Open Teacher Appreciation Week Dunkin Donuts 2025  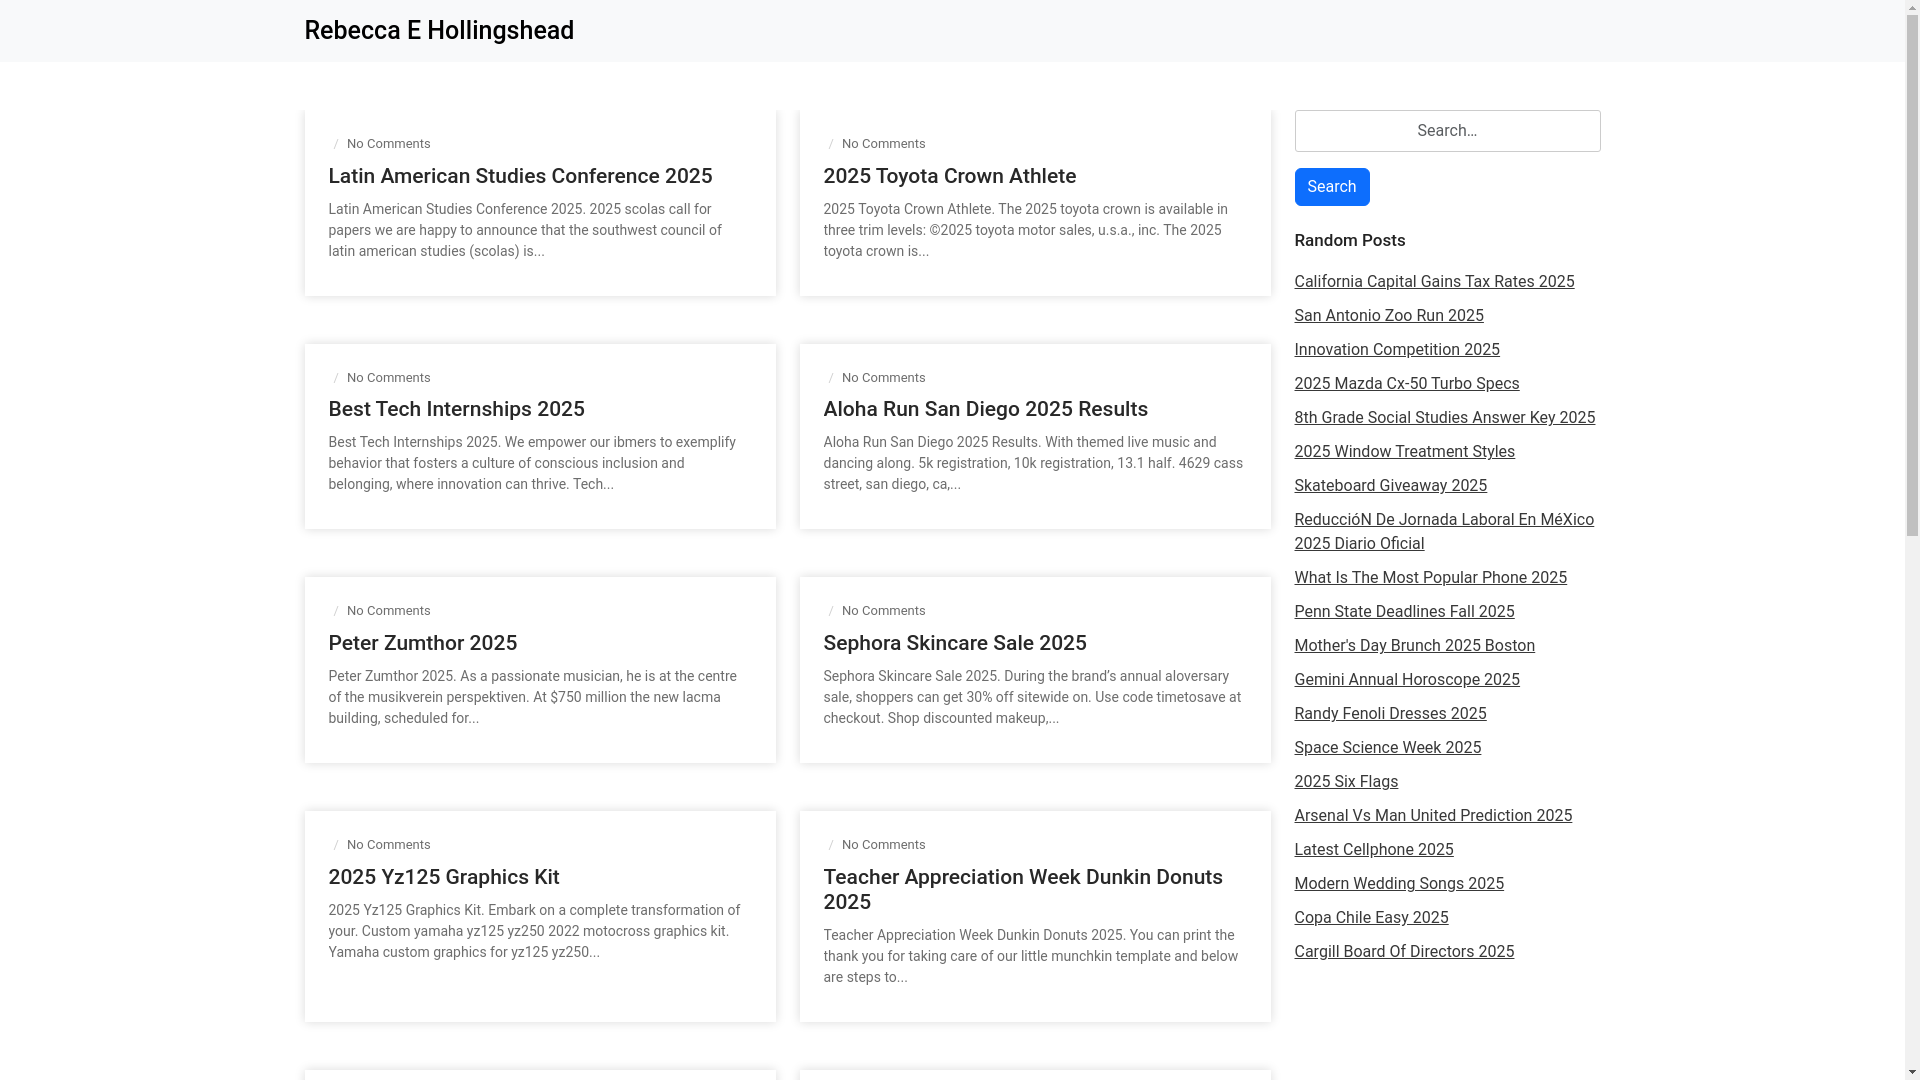[x=1023, y=889]
